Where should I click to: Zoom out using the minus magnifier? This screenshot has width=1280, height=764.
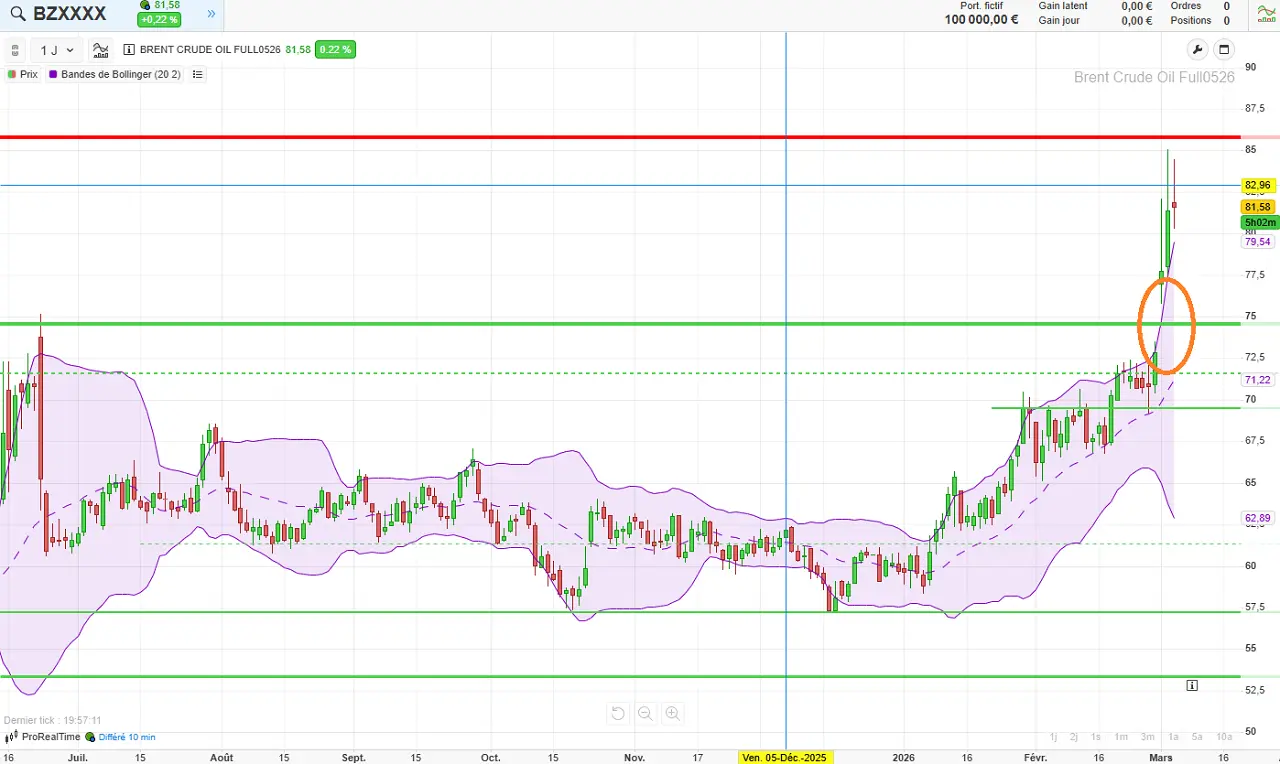[x=645, y=713]
